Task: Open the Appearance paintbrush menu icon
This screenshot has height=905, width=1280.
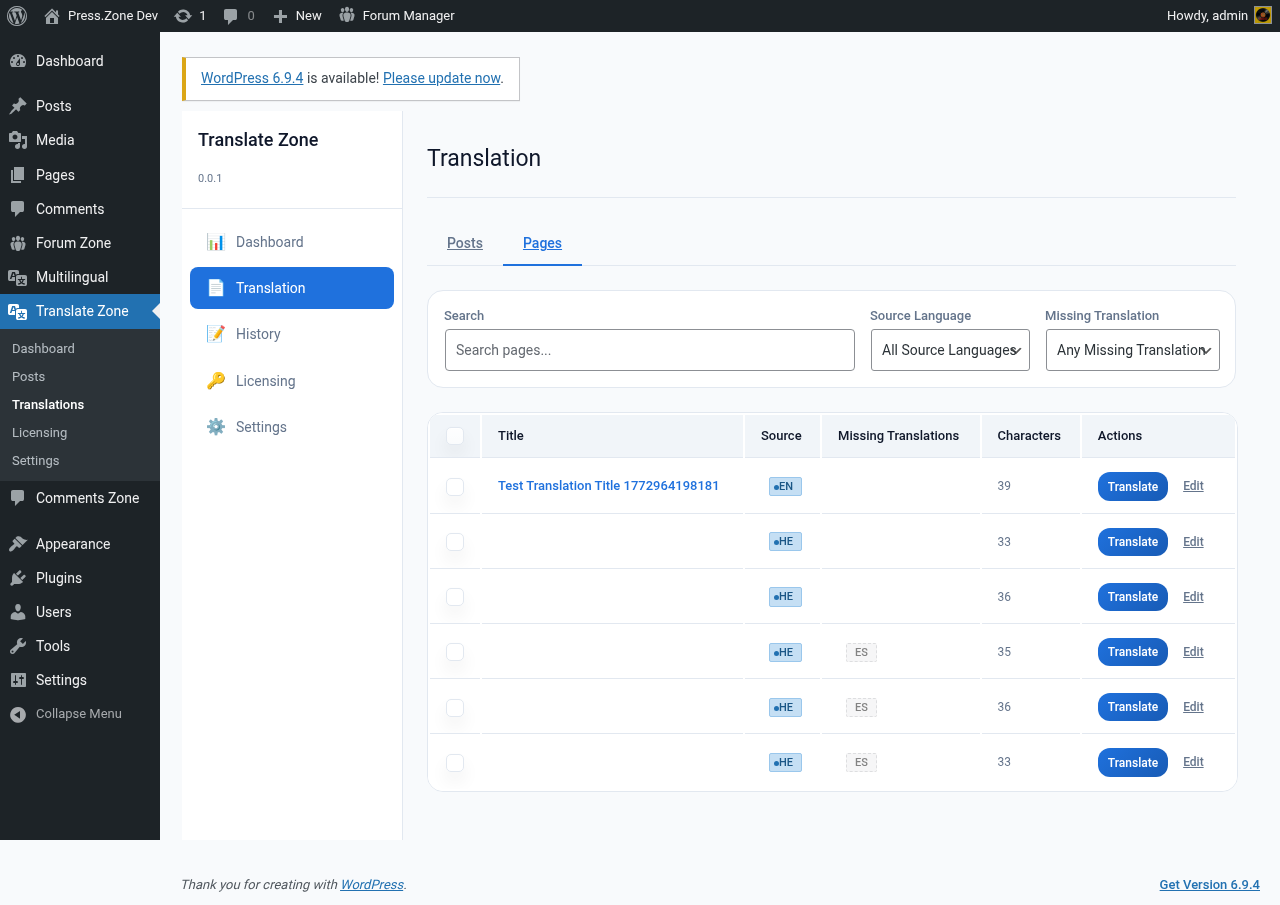Action: 18,544
